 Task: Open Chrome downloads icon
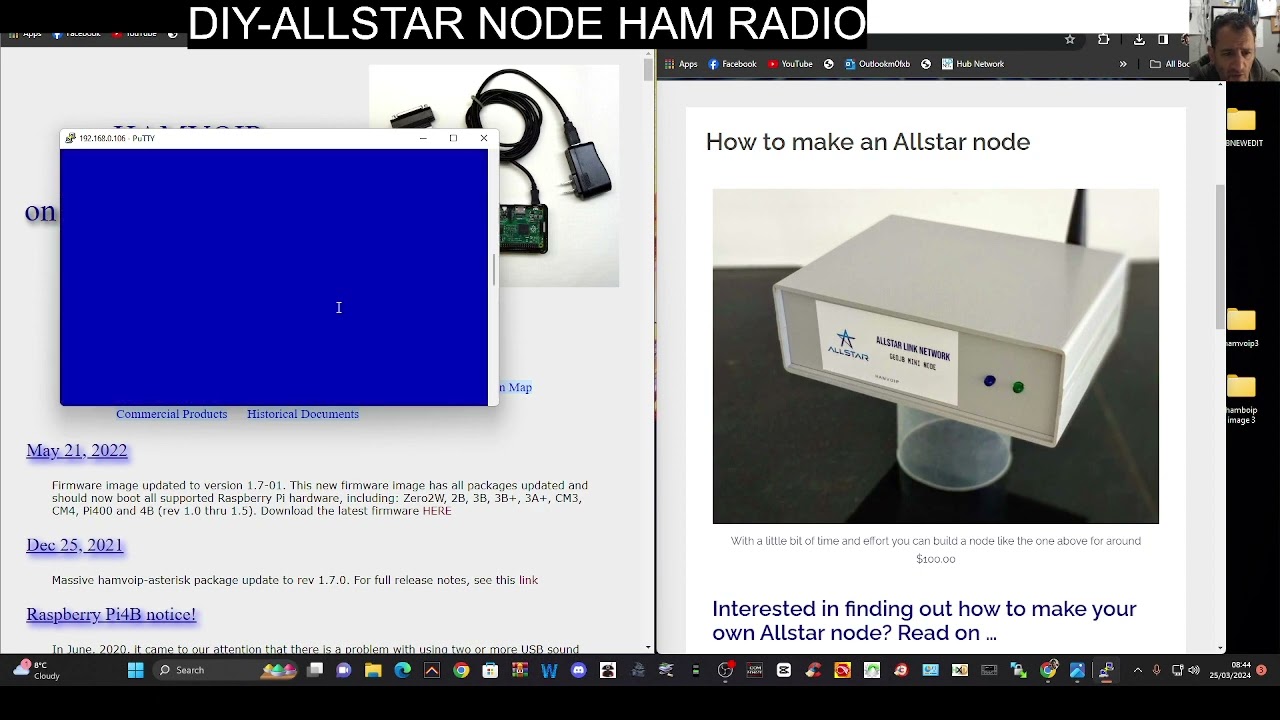1139,39
